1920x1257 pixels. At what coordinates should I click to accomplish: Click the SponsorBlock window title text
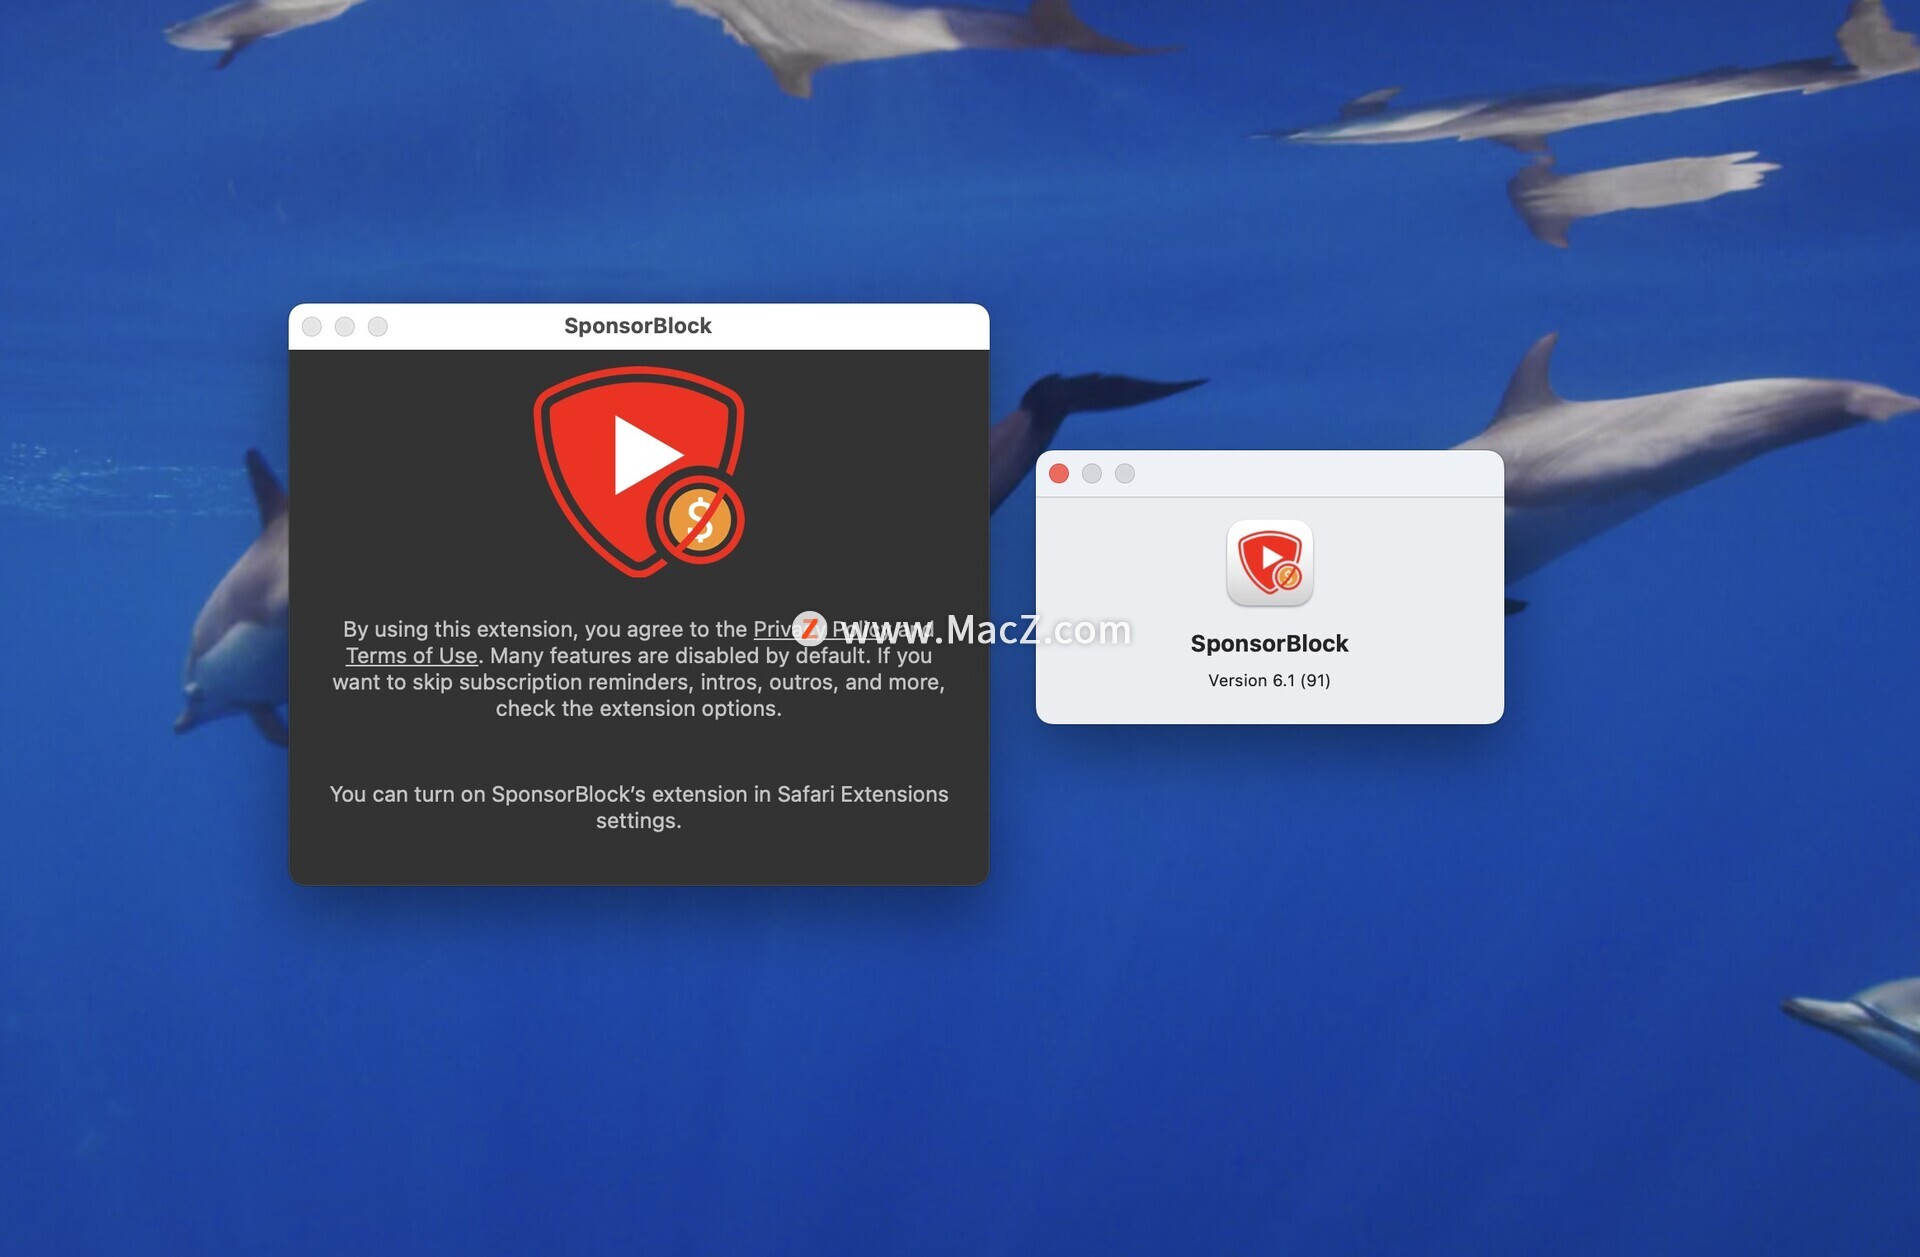coord(638,326)
